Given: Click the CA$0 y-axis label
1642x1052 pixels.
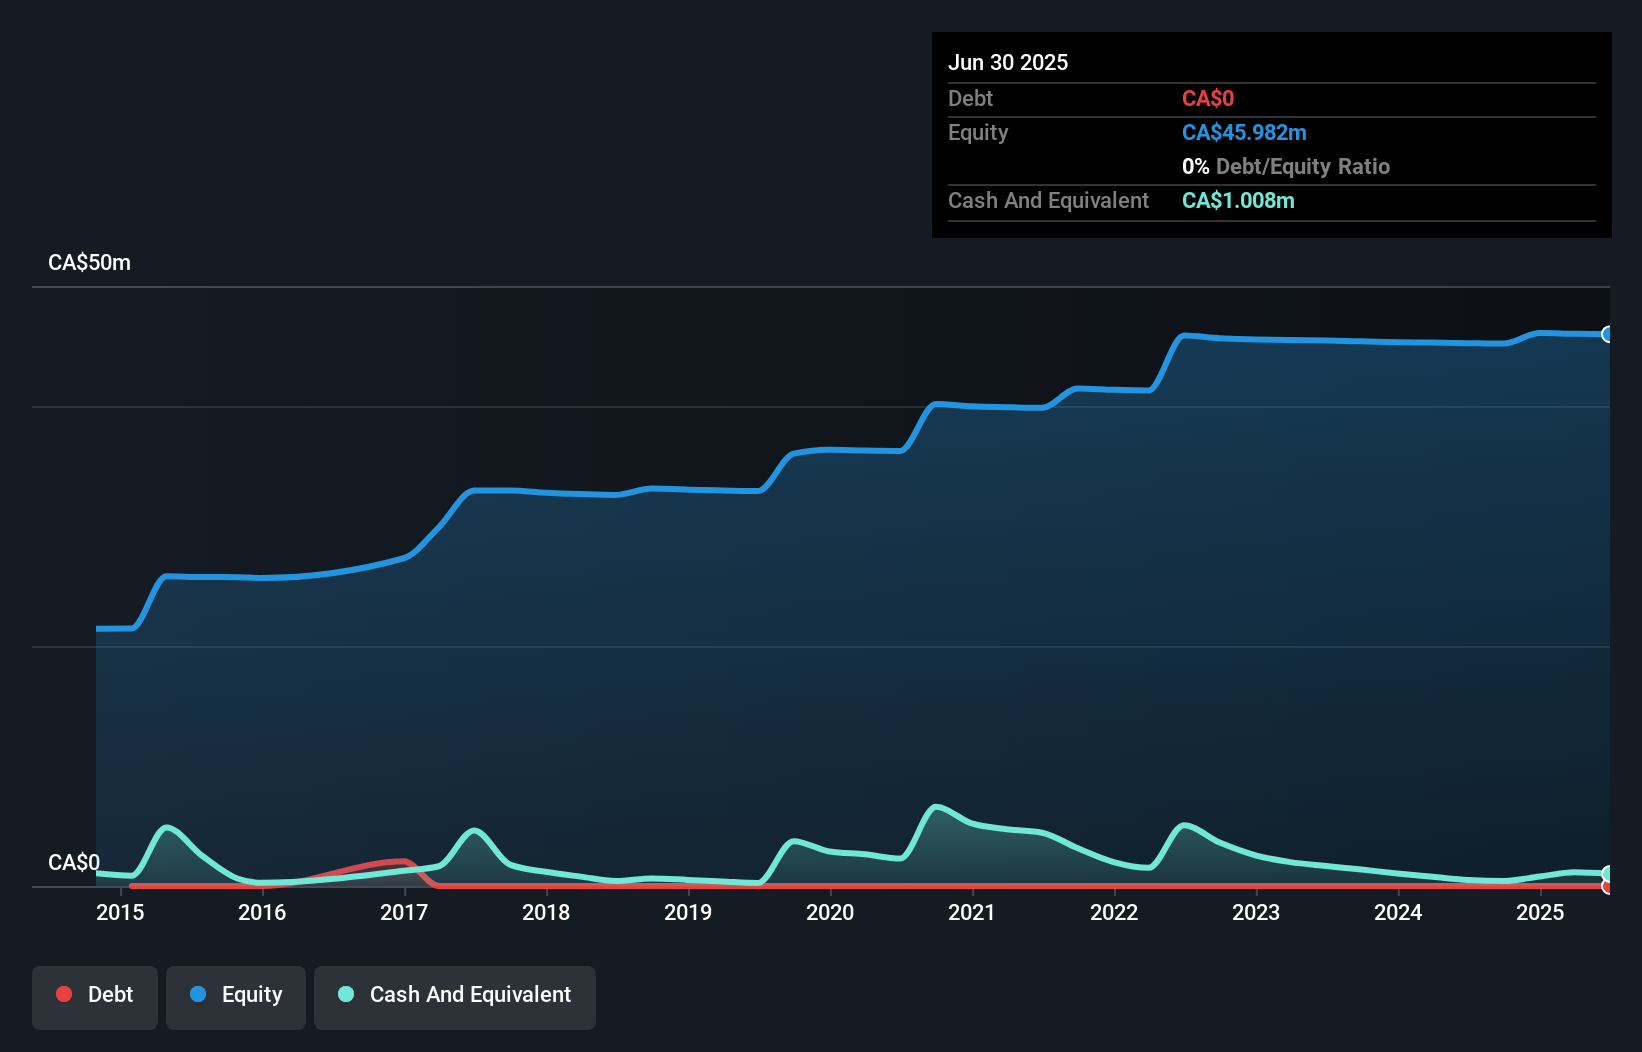Looking at the screenshot, I should tap(74, 862).
